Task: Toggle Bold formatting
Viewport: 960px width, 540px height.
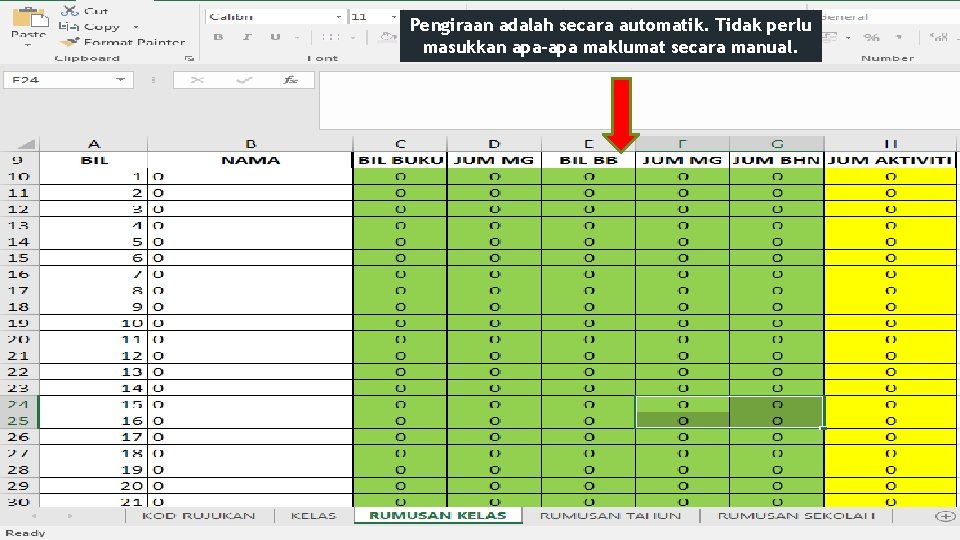Action: click(218, 37)
